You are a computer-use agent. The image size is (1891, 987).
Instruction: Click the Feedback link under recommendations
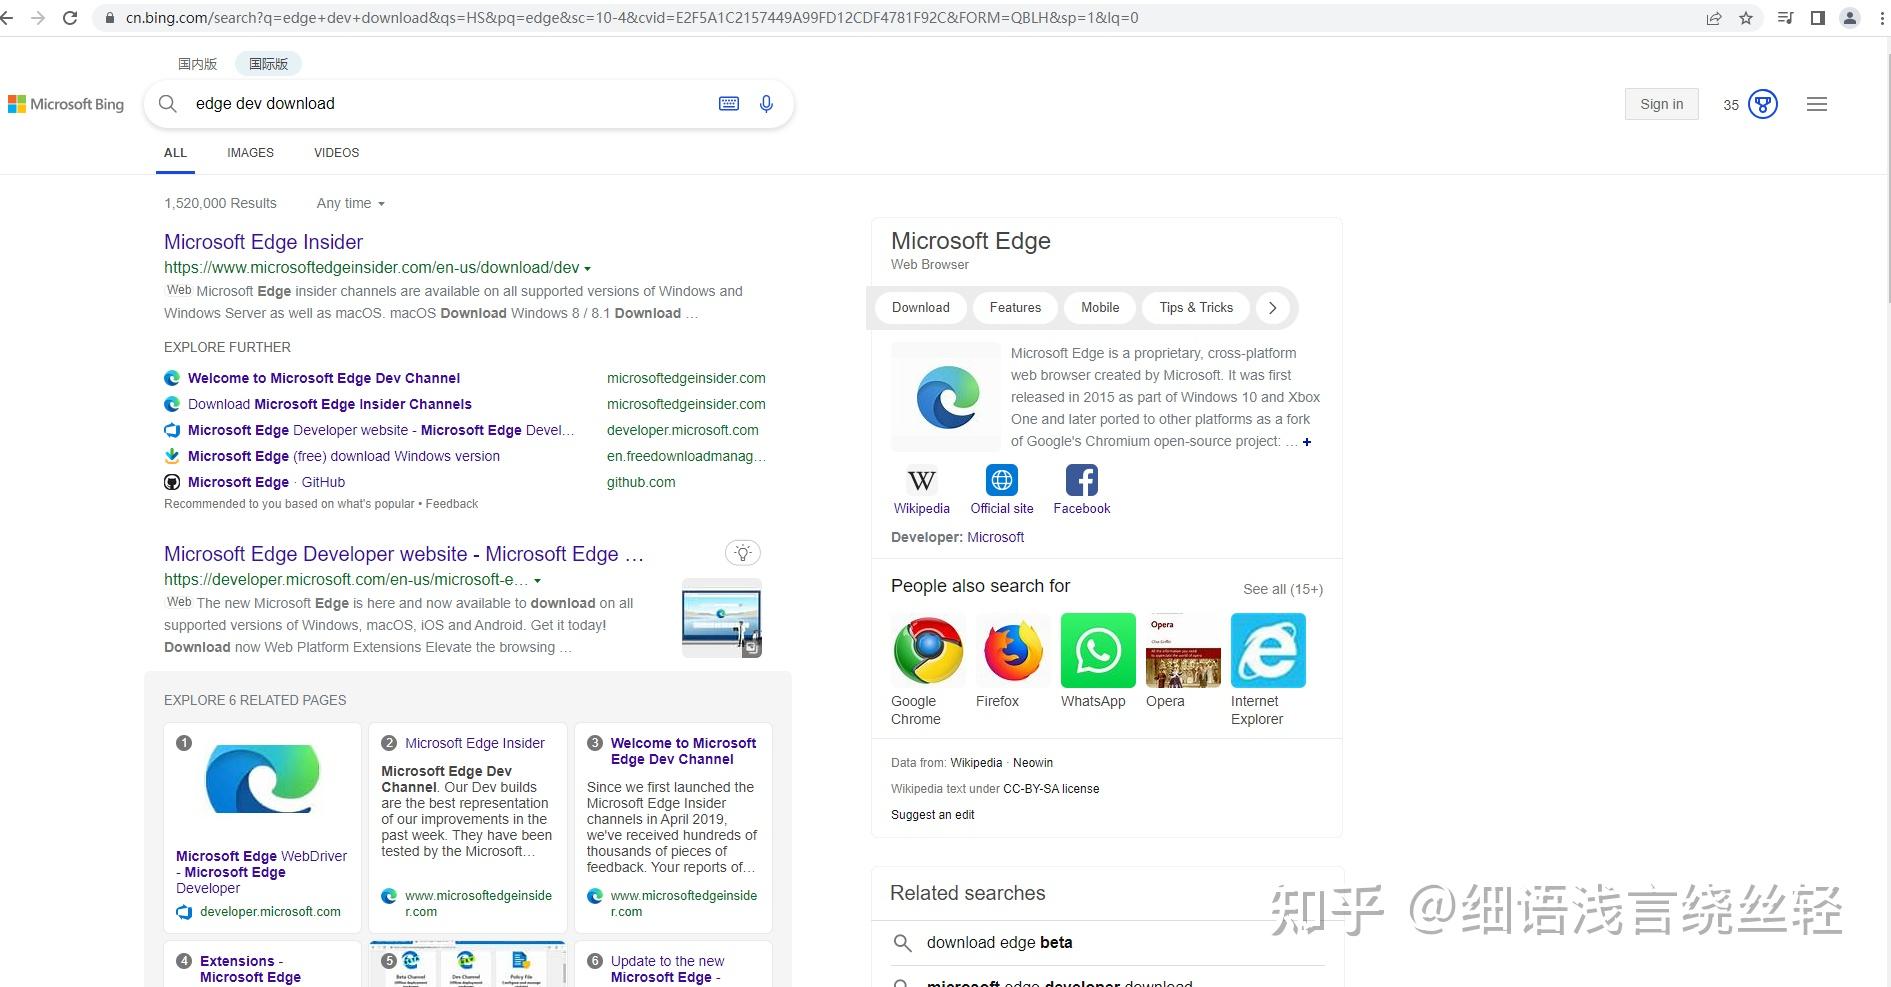click(x=452, y=504)
